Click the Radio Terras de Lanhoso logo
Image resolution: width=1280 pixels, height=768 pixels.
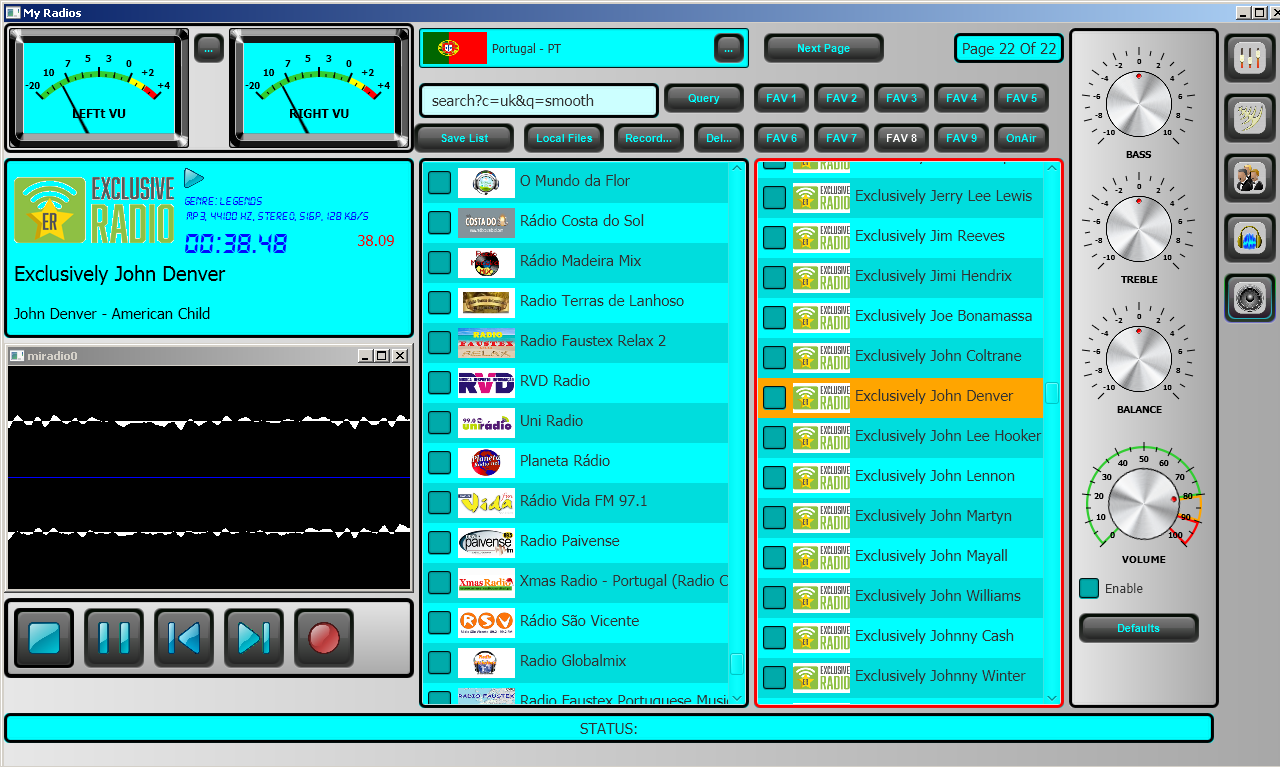click(x=486, y=302)
